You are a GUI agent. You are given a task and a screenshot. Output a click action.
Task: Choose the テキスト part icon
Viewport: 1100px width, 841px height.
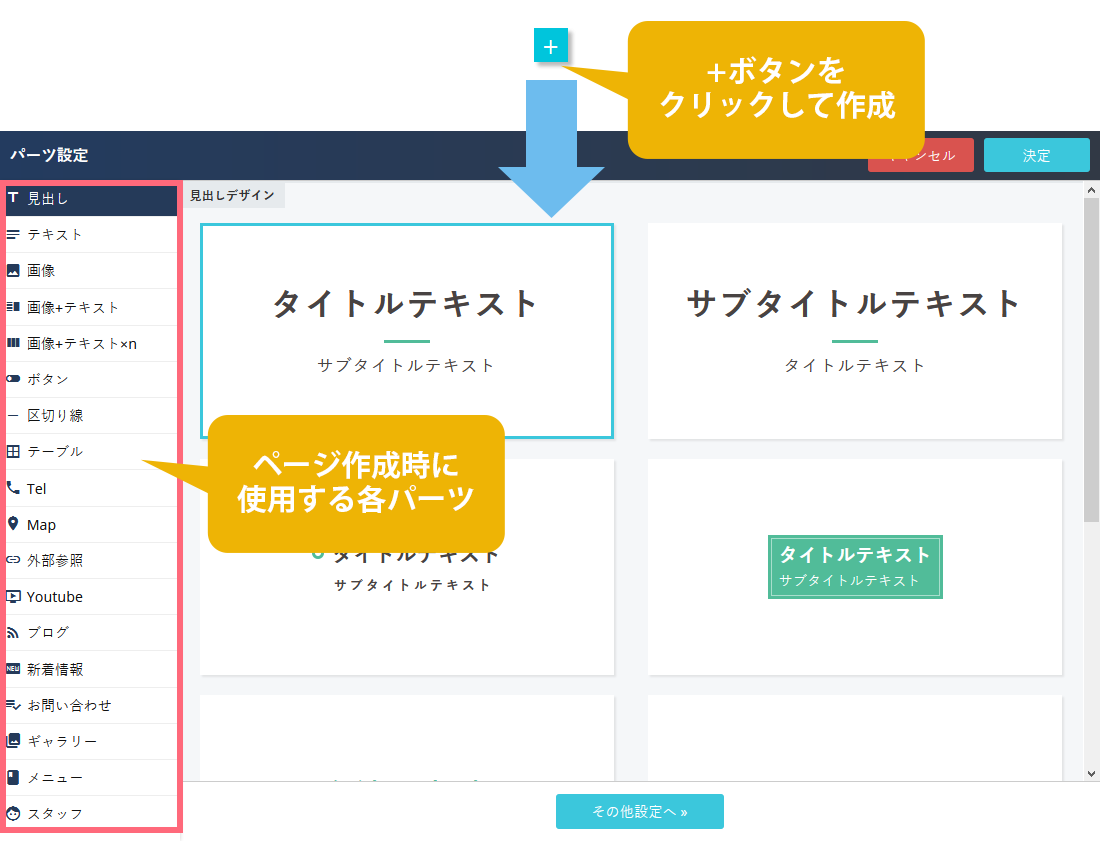tap(13, 235)
